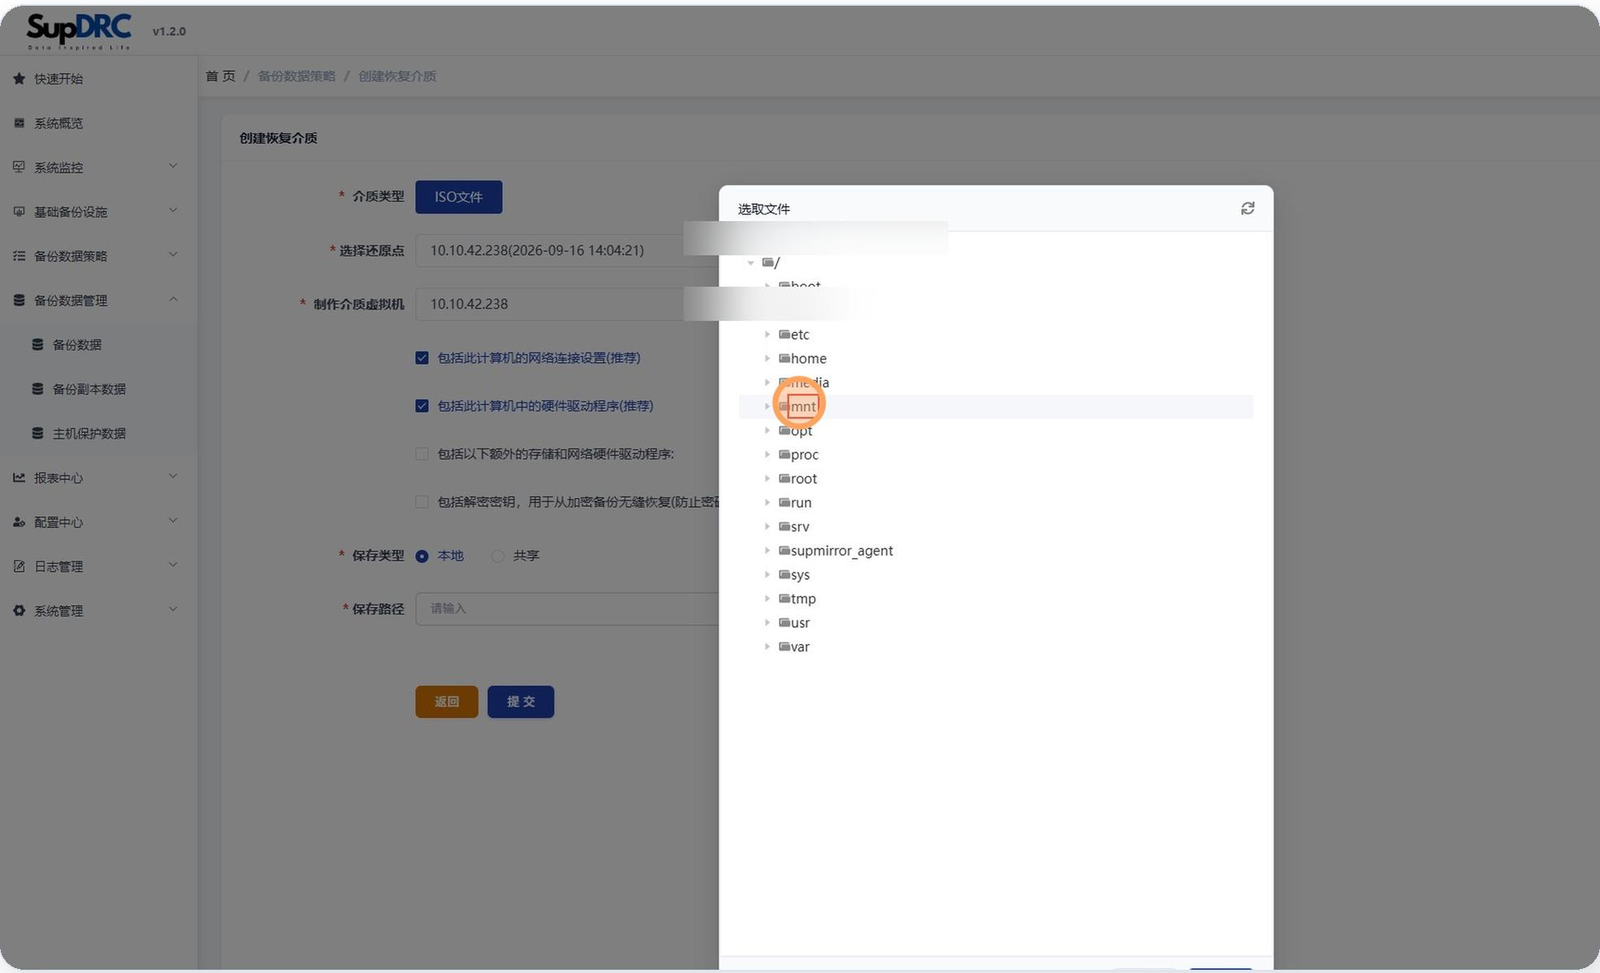Select the root folder in tree
Image resolution: width=1600 pixels, height=973 pixels.
tap(803, 479)
